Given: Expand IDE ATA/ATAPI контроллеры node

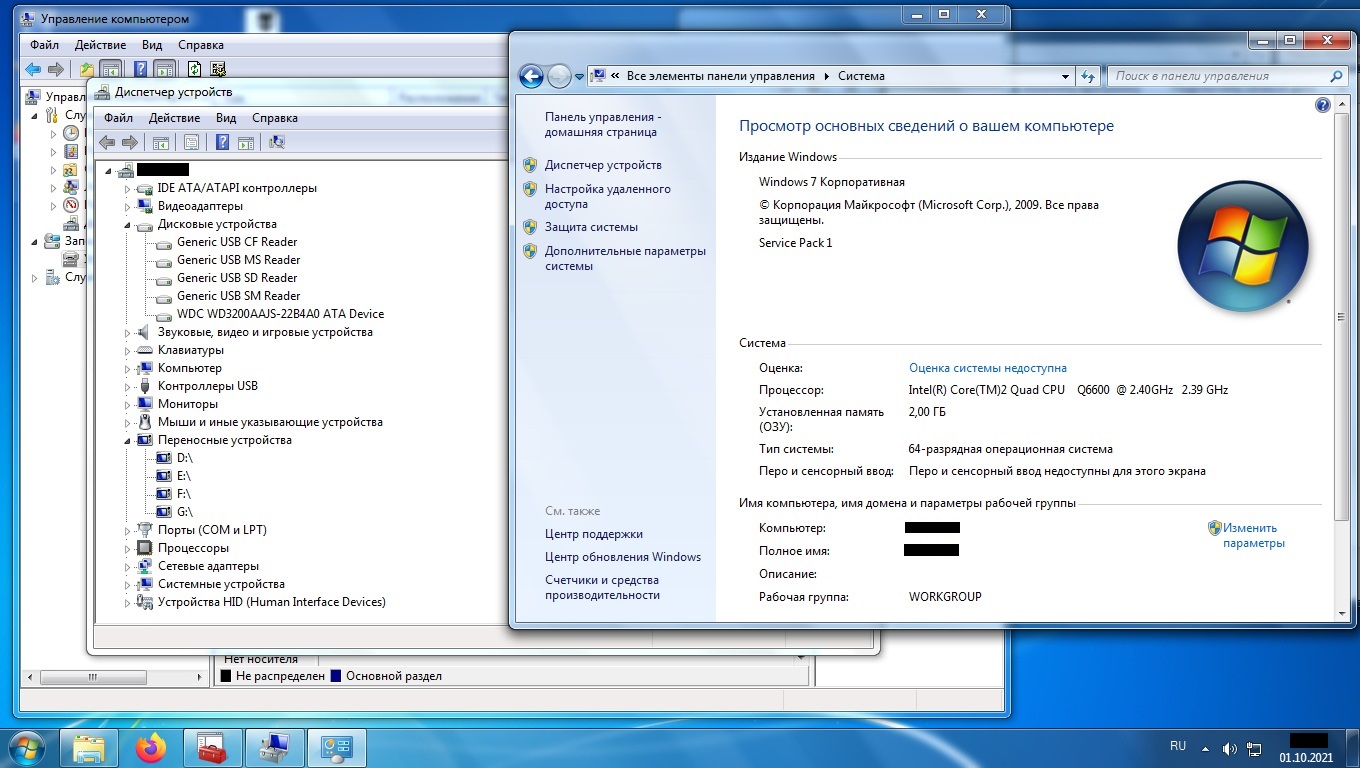Looking at the screenshot, I should tap(127, 189).
